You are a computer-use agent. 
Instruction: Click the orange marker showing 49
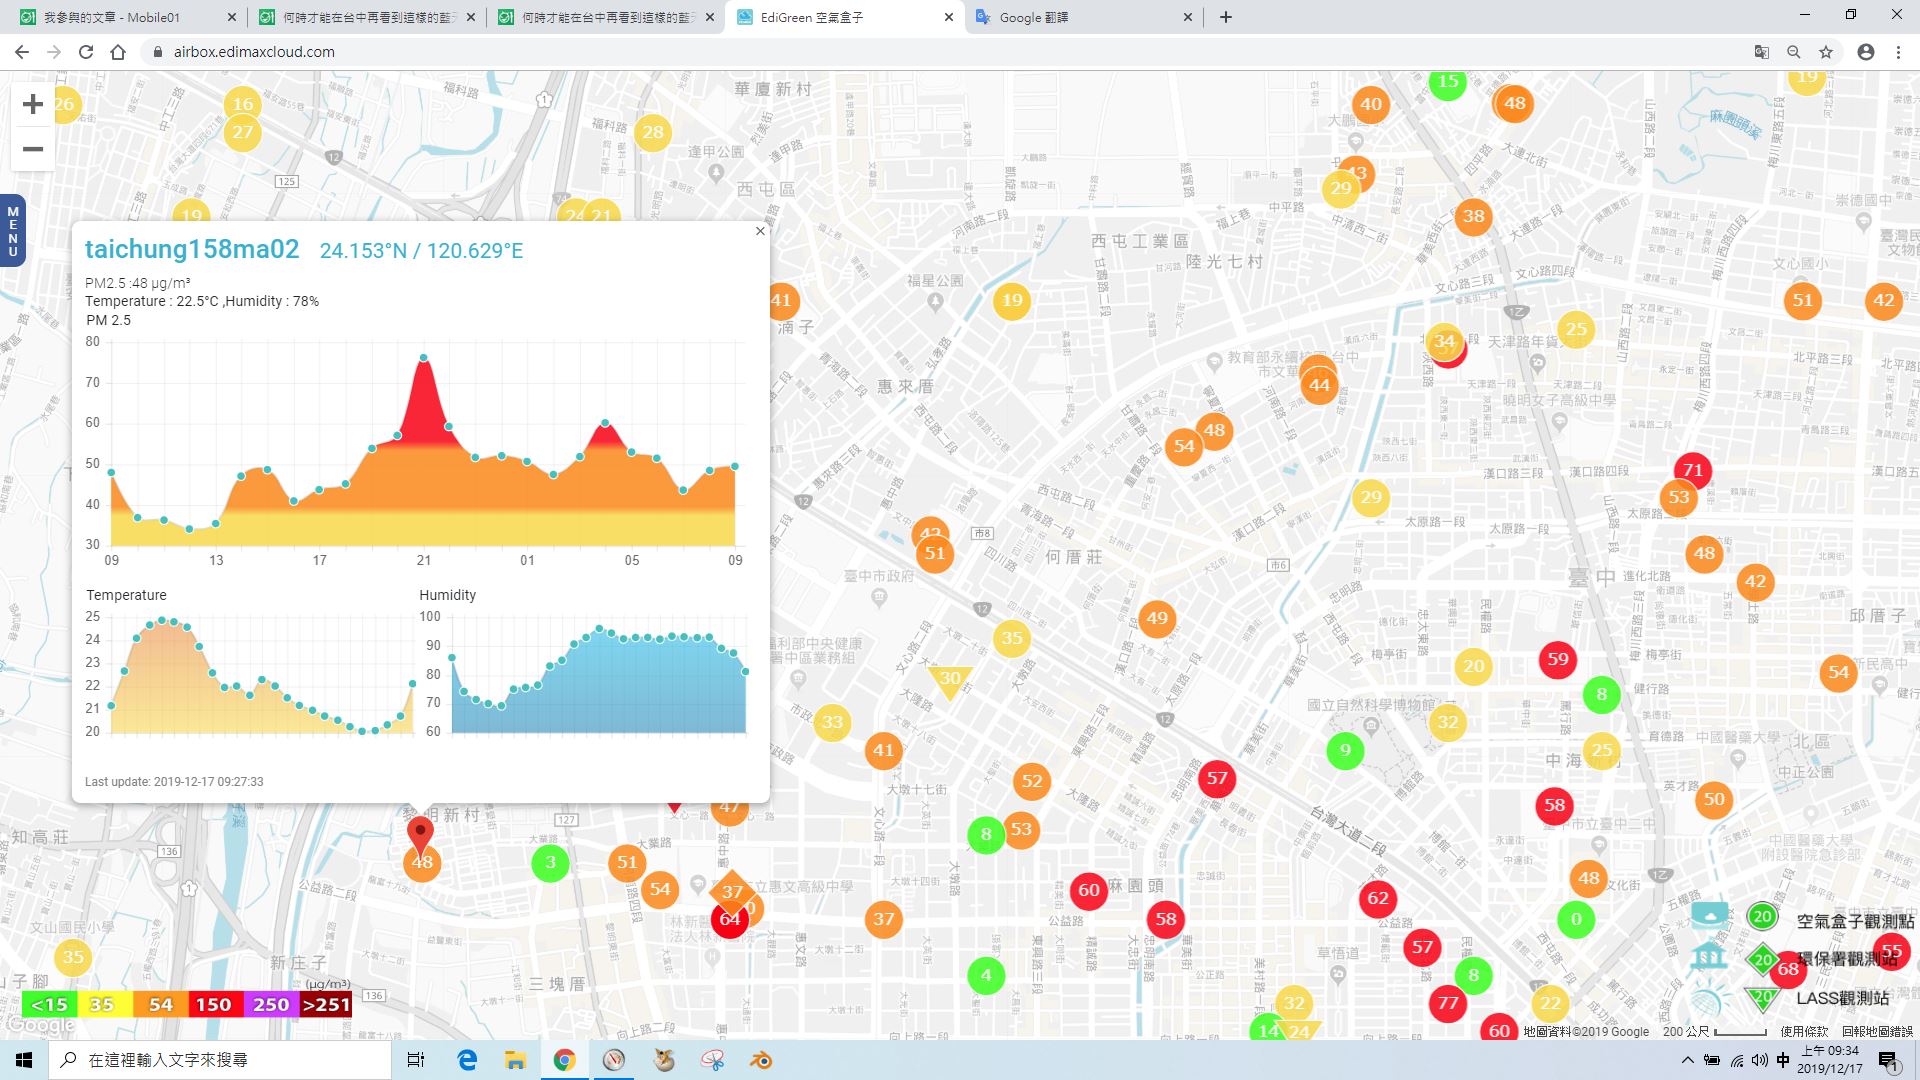coord(1157,618)
